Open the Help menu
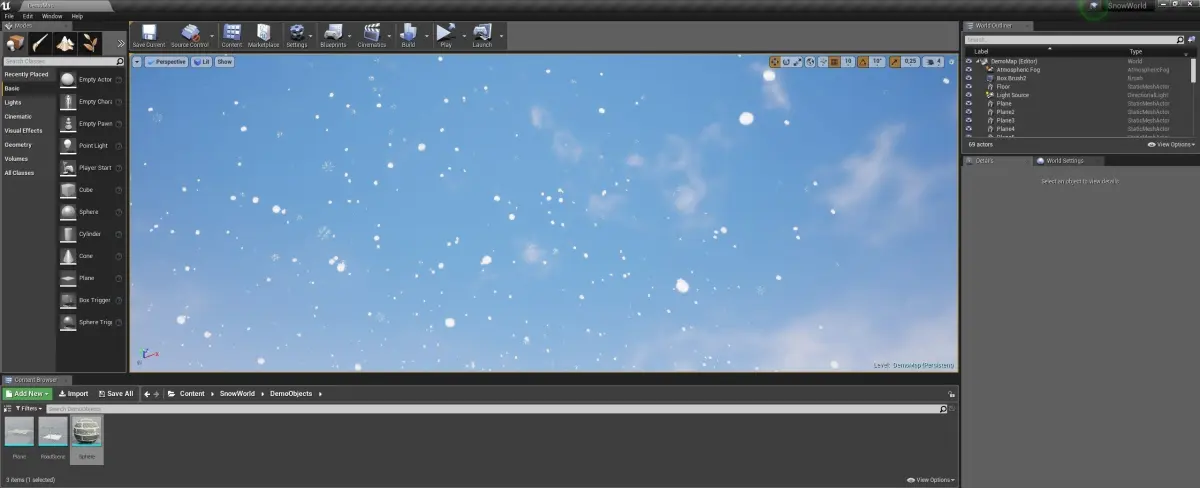The width and height of the screenshot is (1200, 488). [77, 16]
